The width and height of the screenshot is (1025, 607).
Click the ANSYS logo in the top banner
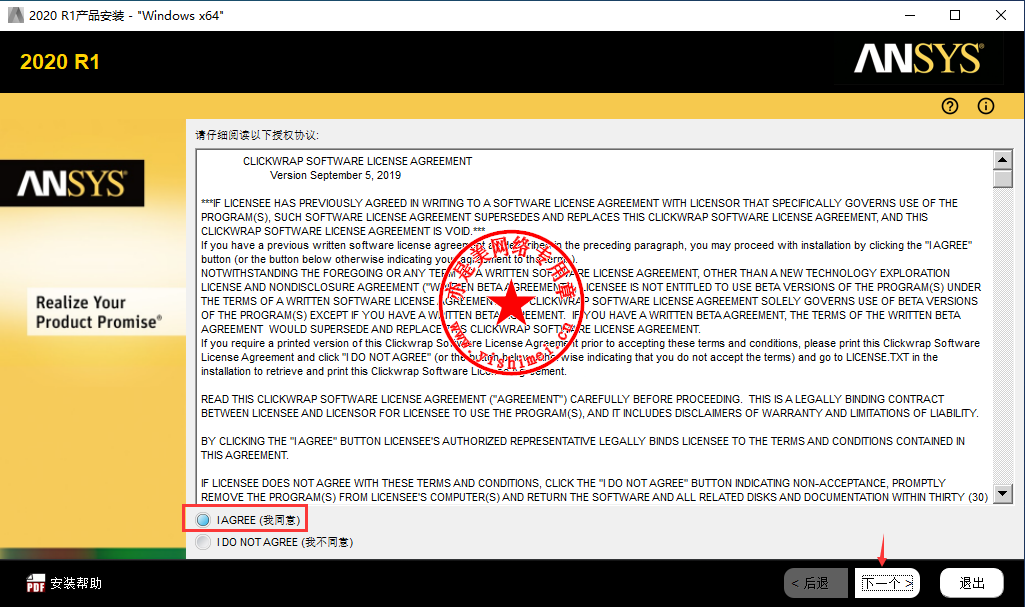(x=918, y=58)
